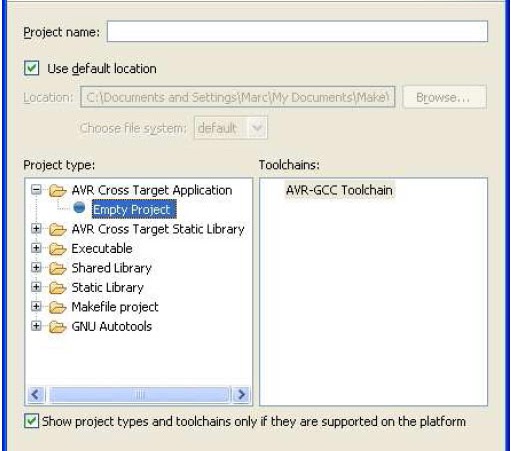Click the Shared Library folder icon
The image size is (511, 451).
(x=58, y=269)
